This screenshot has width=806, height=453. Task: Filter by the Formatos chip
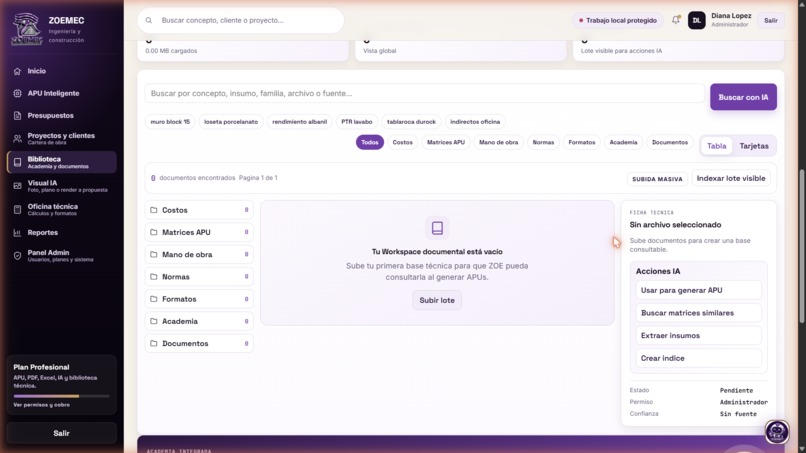pos(582,142)
